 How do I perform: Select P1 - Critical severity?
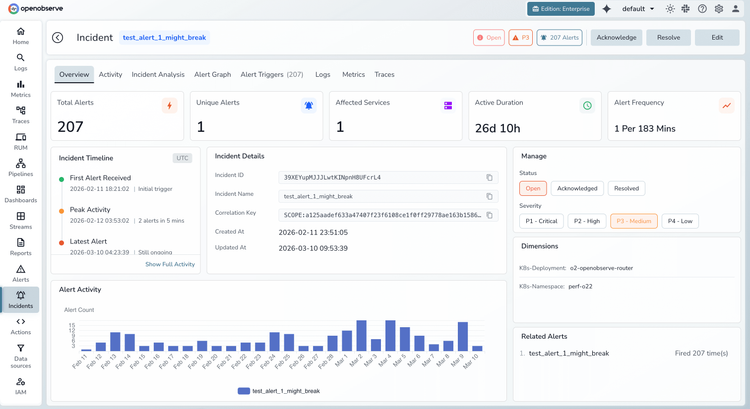(x=543, y=220)
